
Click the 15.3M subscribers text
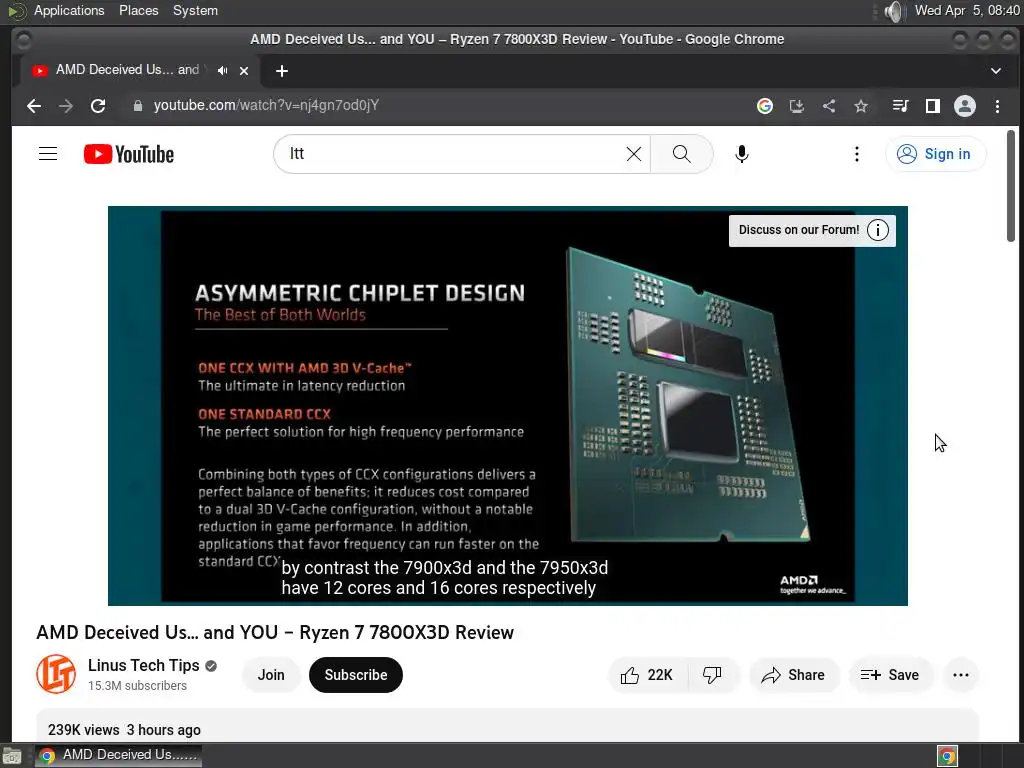137,686
